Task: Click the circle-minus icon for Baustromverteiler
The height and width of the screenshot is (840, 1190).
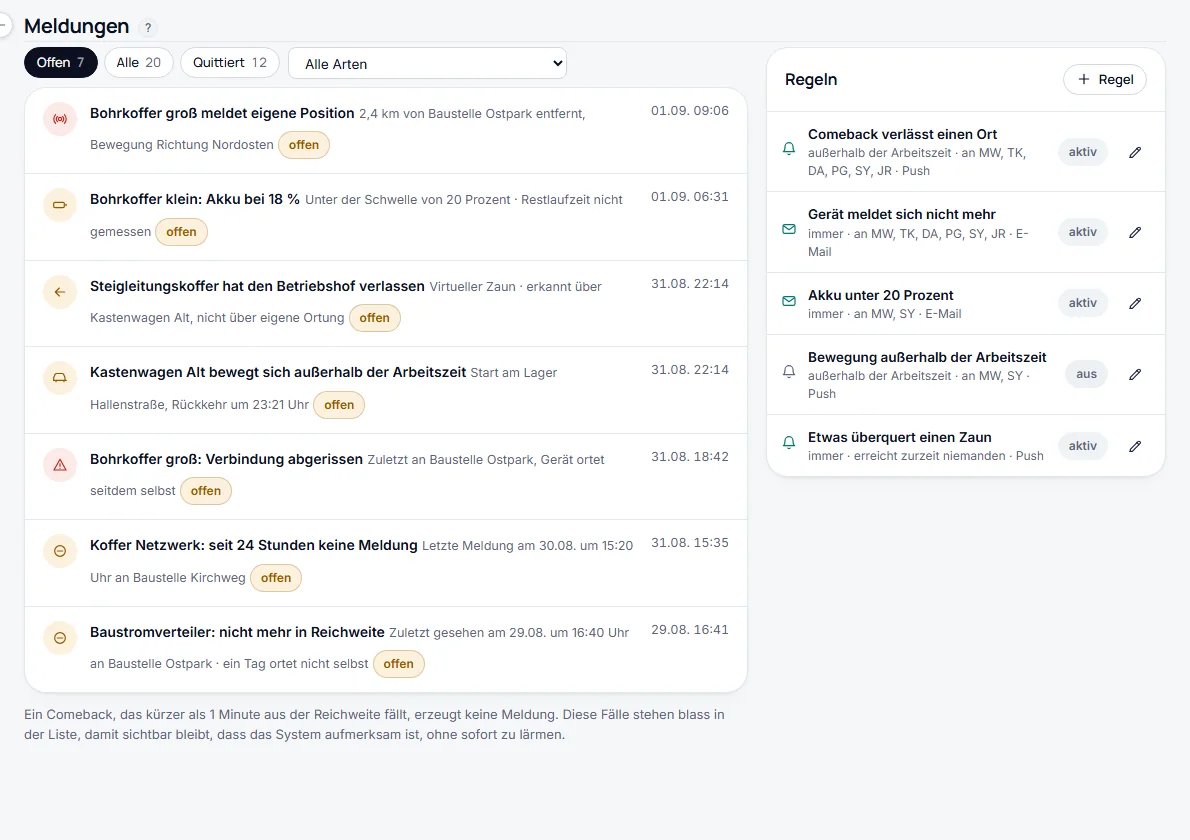Action: pyautogui.click(x=60, y=638)
